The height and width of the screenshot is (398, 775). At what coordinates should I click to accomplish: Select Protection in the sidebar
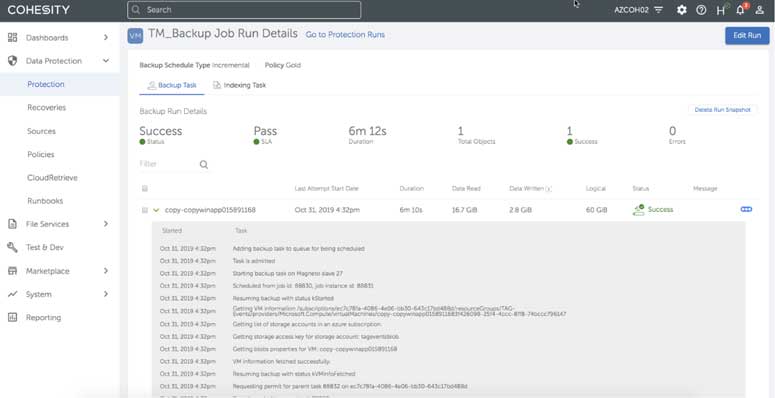point(46,84)
